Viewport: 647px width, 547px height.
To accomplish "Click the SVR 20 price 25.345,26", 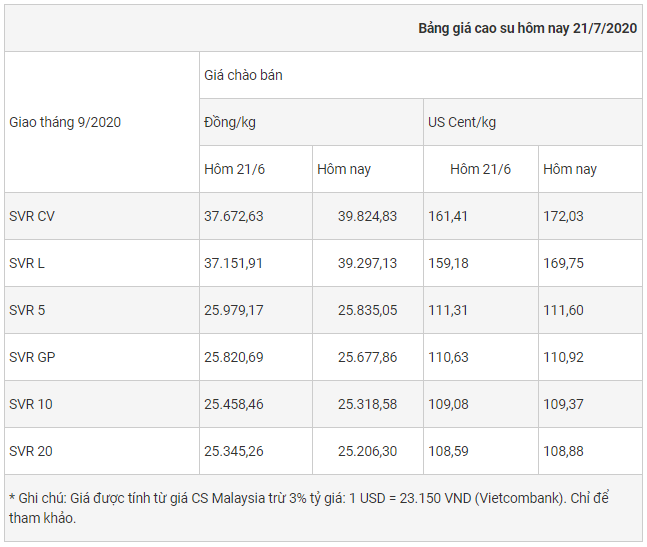I will click(234, 451).
